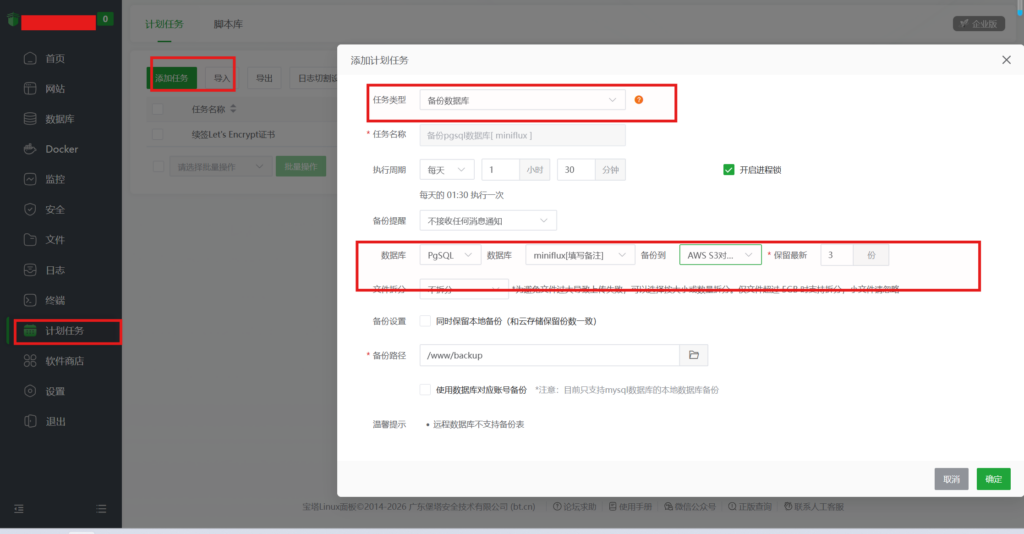The image size is (1024, 534).
Task: Click the green 确定 confirm button
Action: (x=993, y=479)
